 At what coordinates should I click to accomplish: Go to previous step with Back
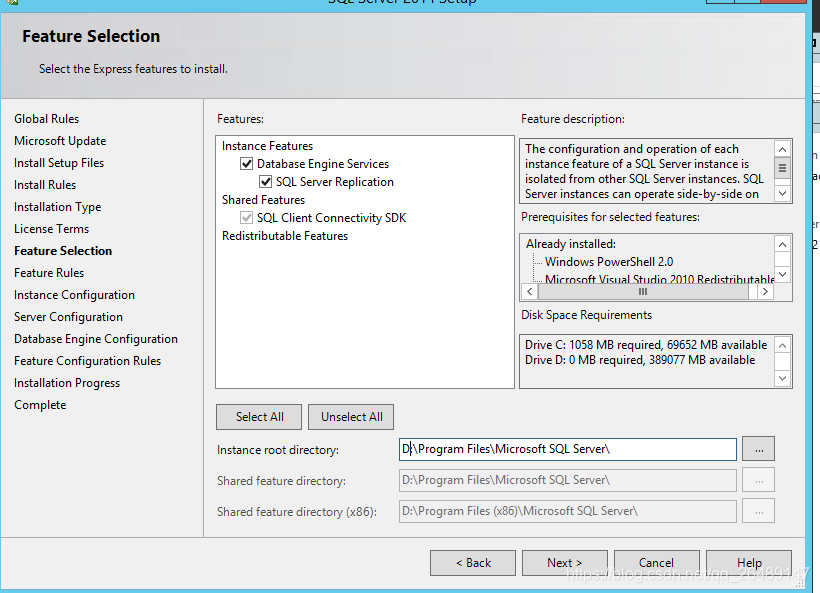coord(473,563)
